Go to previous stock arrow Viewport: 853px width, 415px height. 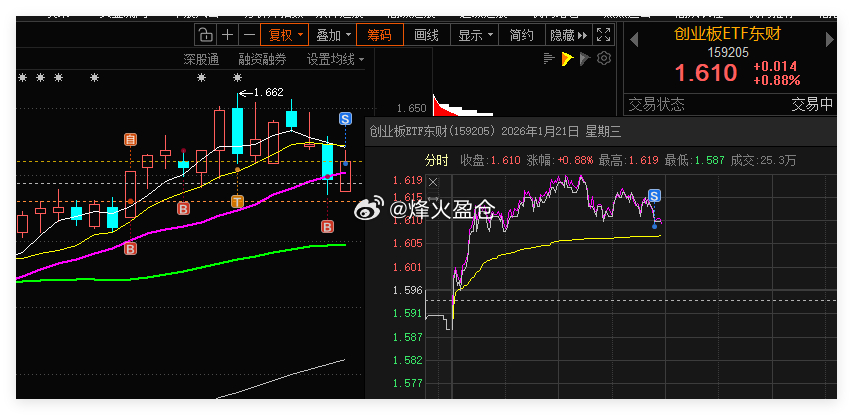click(633, 40)
